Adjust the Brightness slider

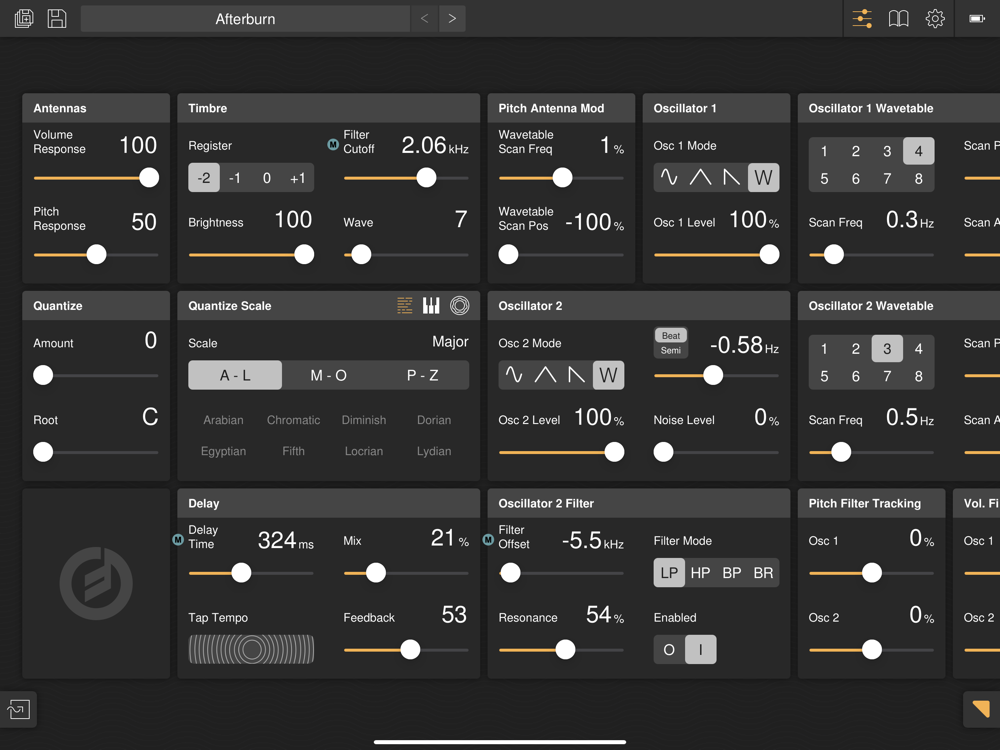251,254
